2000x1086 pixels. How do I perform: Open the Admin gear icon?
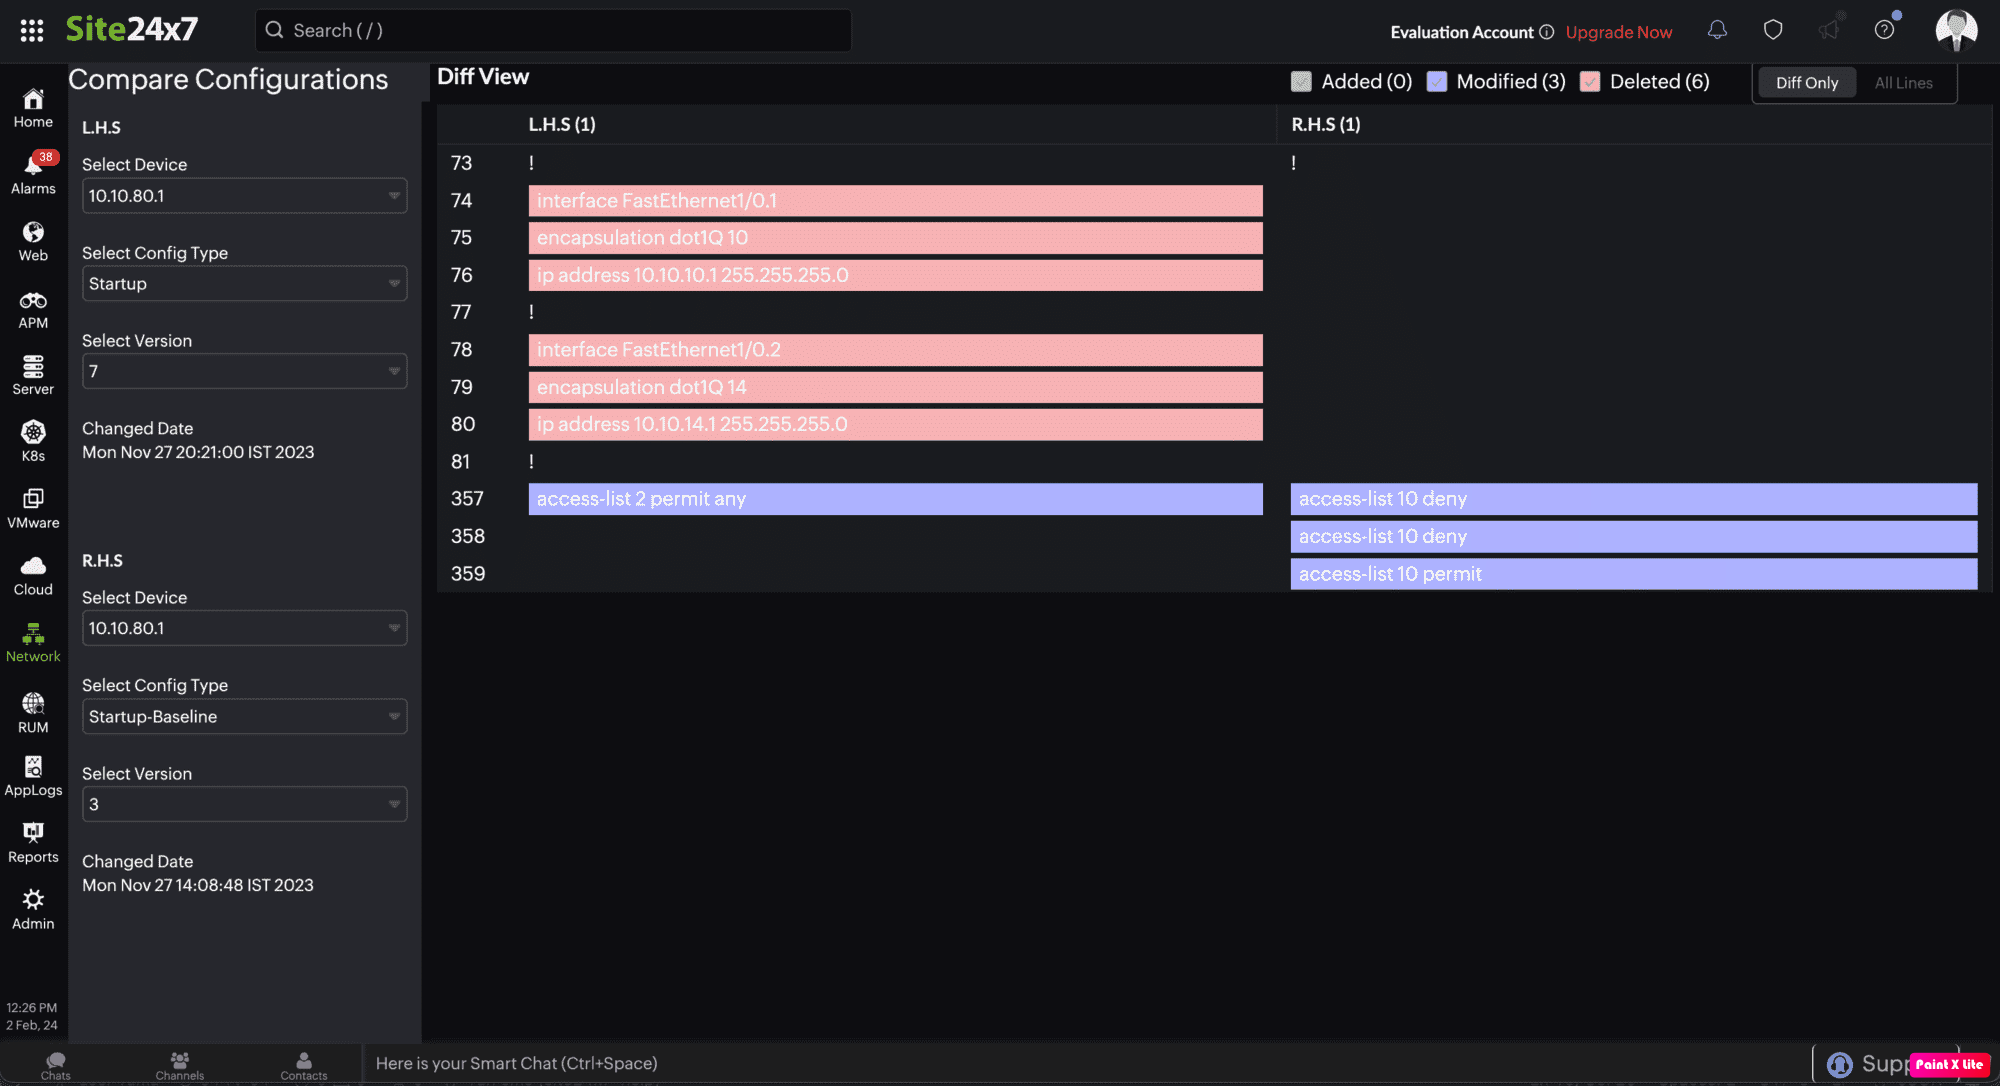coord(33,908)
